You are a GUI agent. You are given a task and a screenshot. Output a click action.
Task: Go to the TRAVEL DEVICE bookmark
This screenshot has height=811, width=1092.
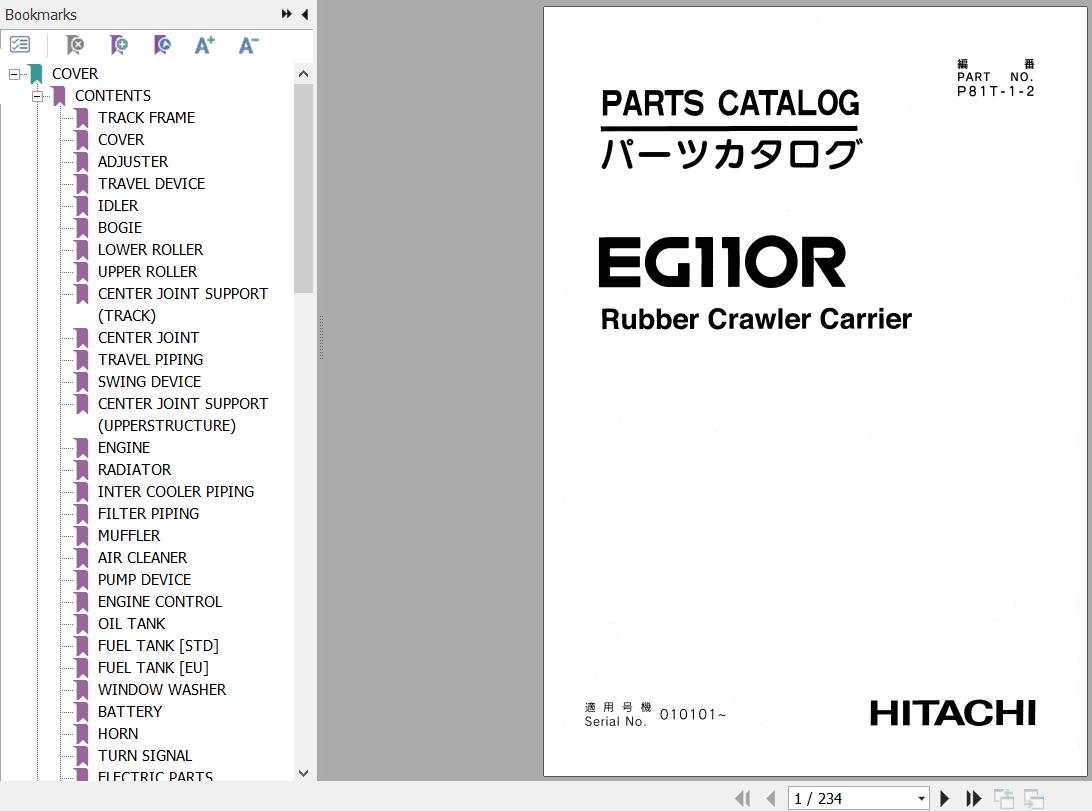[151, 184]
